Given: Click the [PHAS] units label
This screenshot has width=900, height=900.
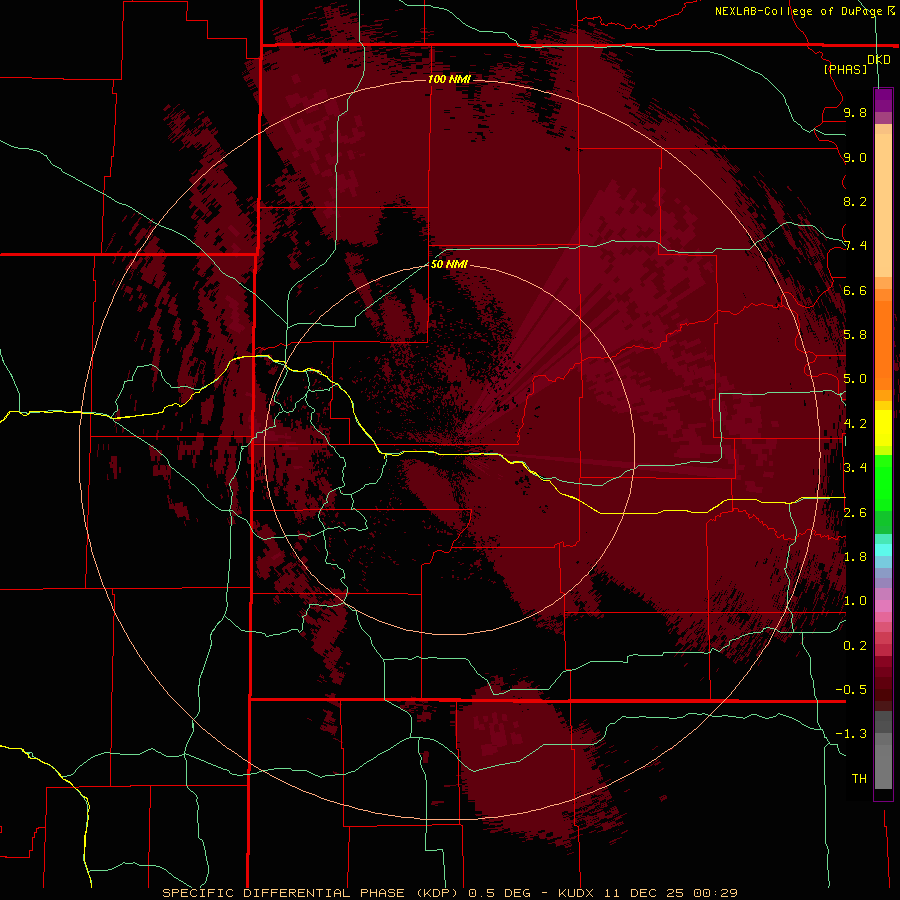Looking at the screenshot, I should (845, 69).
